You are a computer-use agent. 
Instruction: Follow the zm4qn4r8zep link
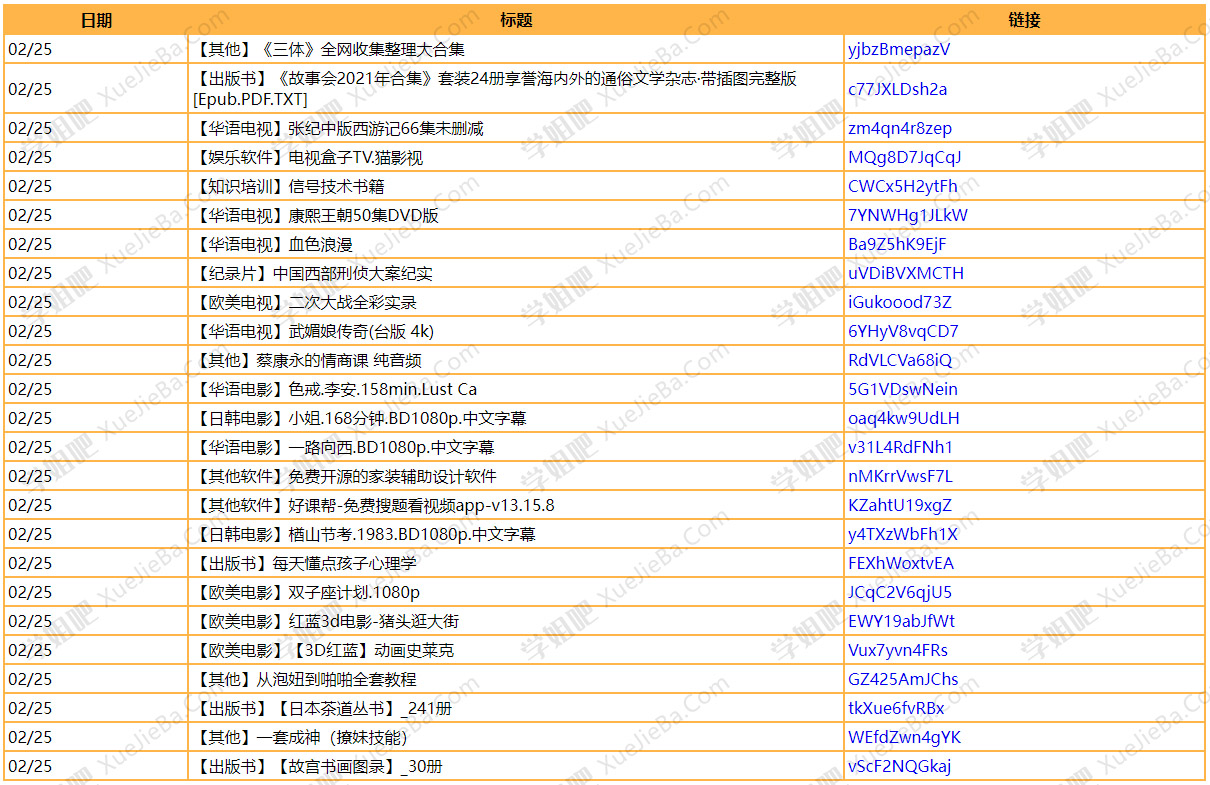click(x=900, y=128)
